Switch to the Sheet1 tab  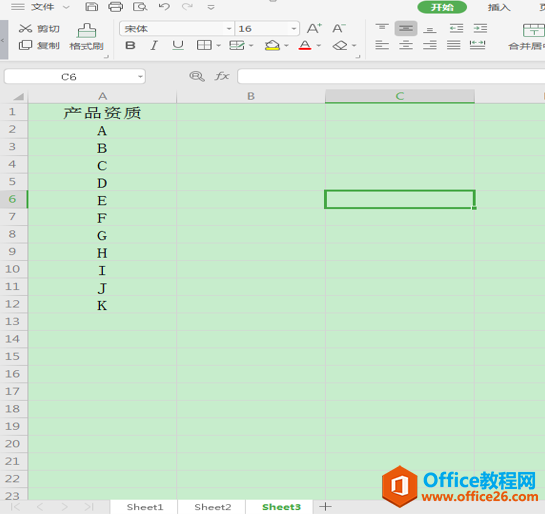click(x=145, y=507)
